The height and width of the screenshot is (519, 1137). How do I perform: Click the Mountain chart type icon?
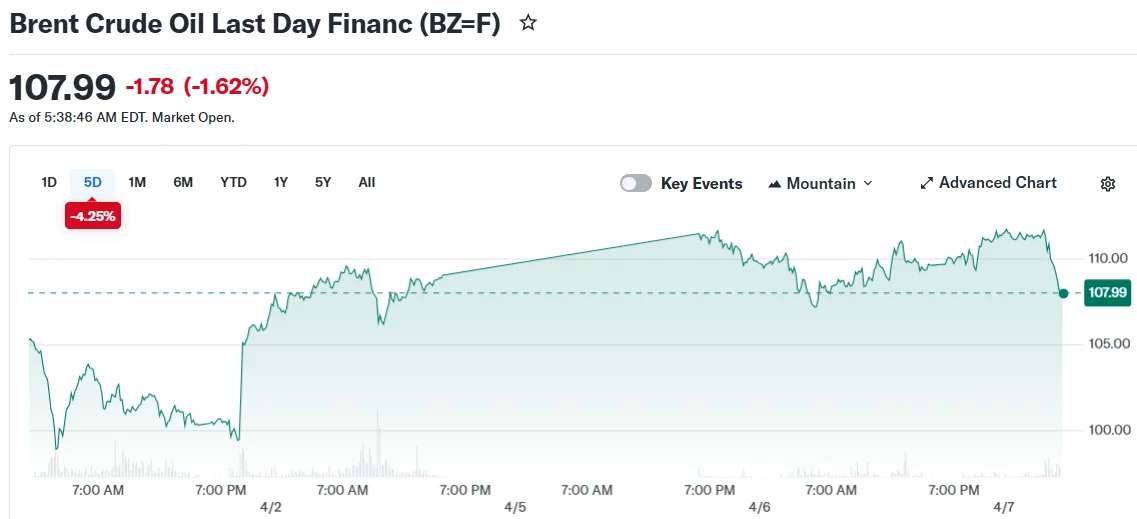point(775,184)
